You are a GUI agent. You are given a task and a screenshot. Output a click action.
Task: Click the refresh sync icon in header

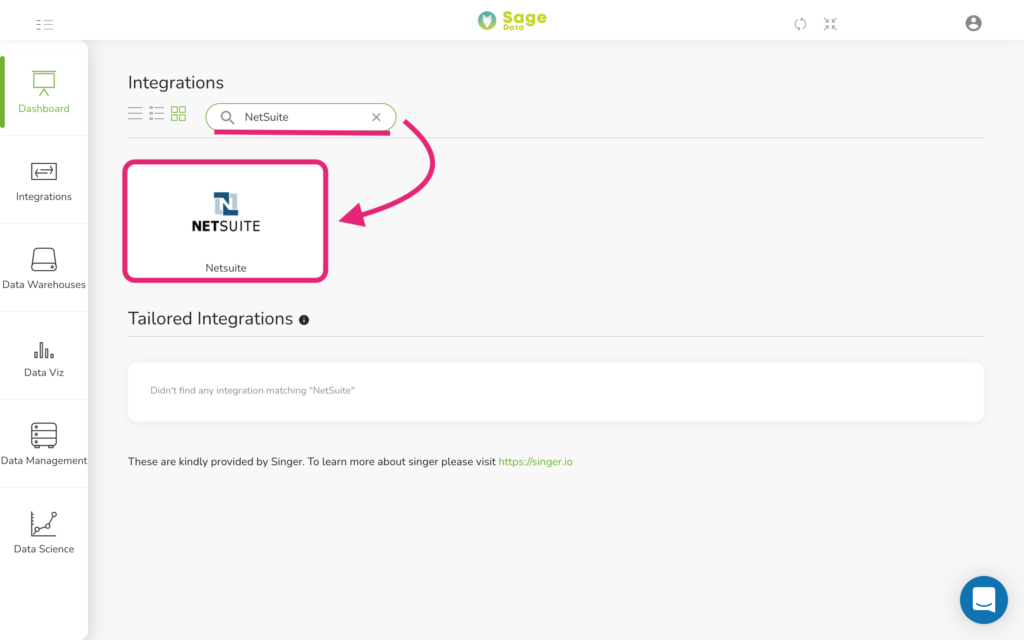[x=800, y=24]
